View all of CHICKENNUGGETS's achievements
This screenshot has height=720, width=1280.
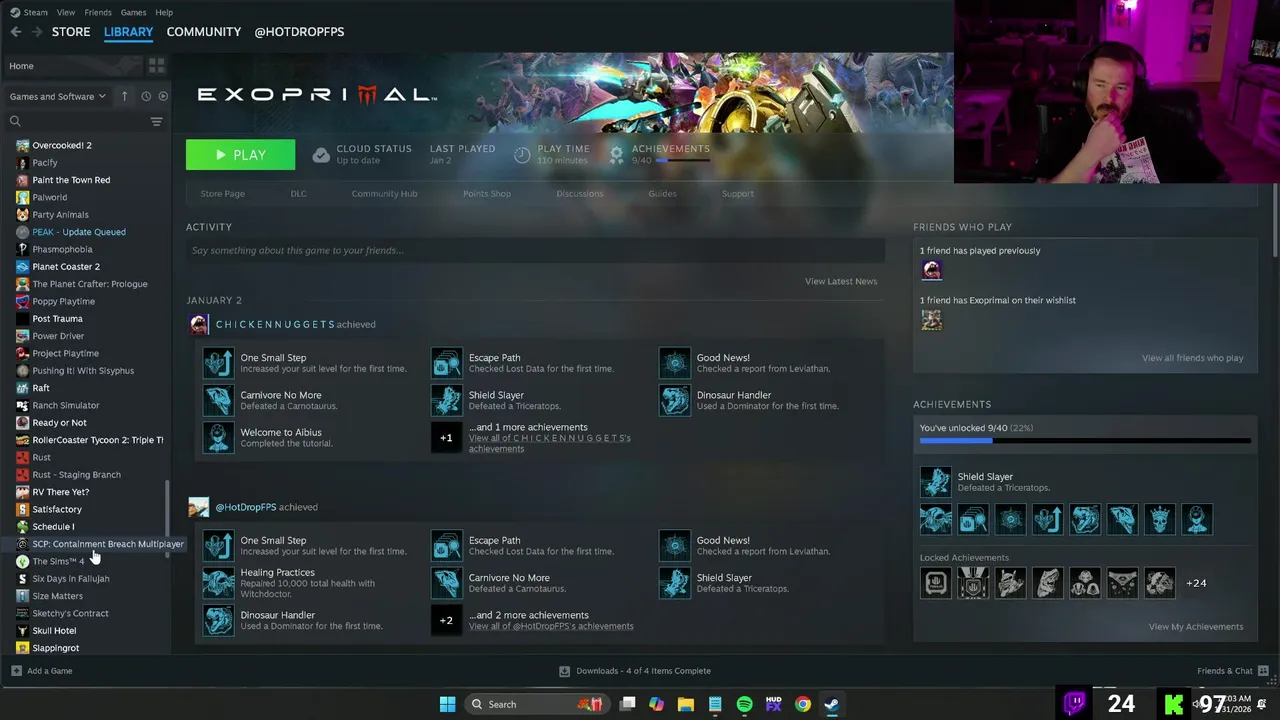(549, 443)
